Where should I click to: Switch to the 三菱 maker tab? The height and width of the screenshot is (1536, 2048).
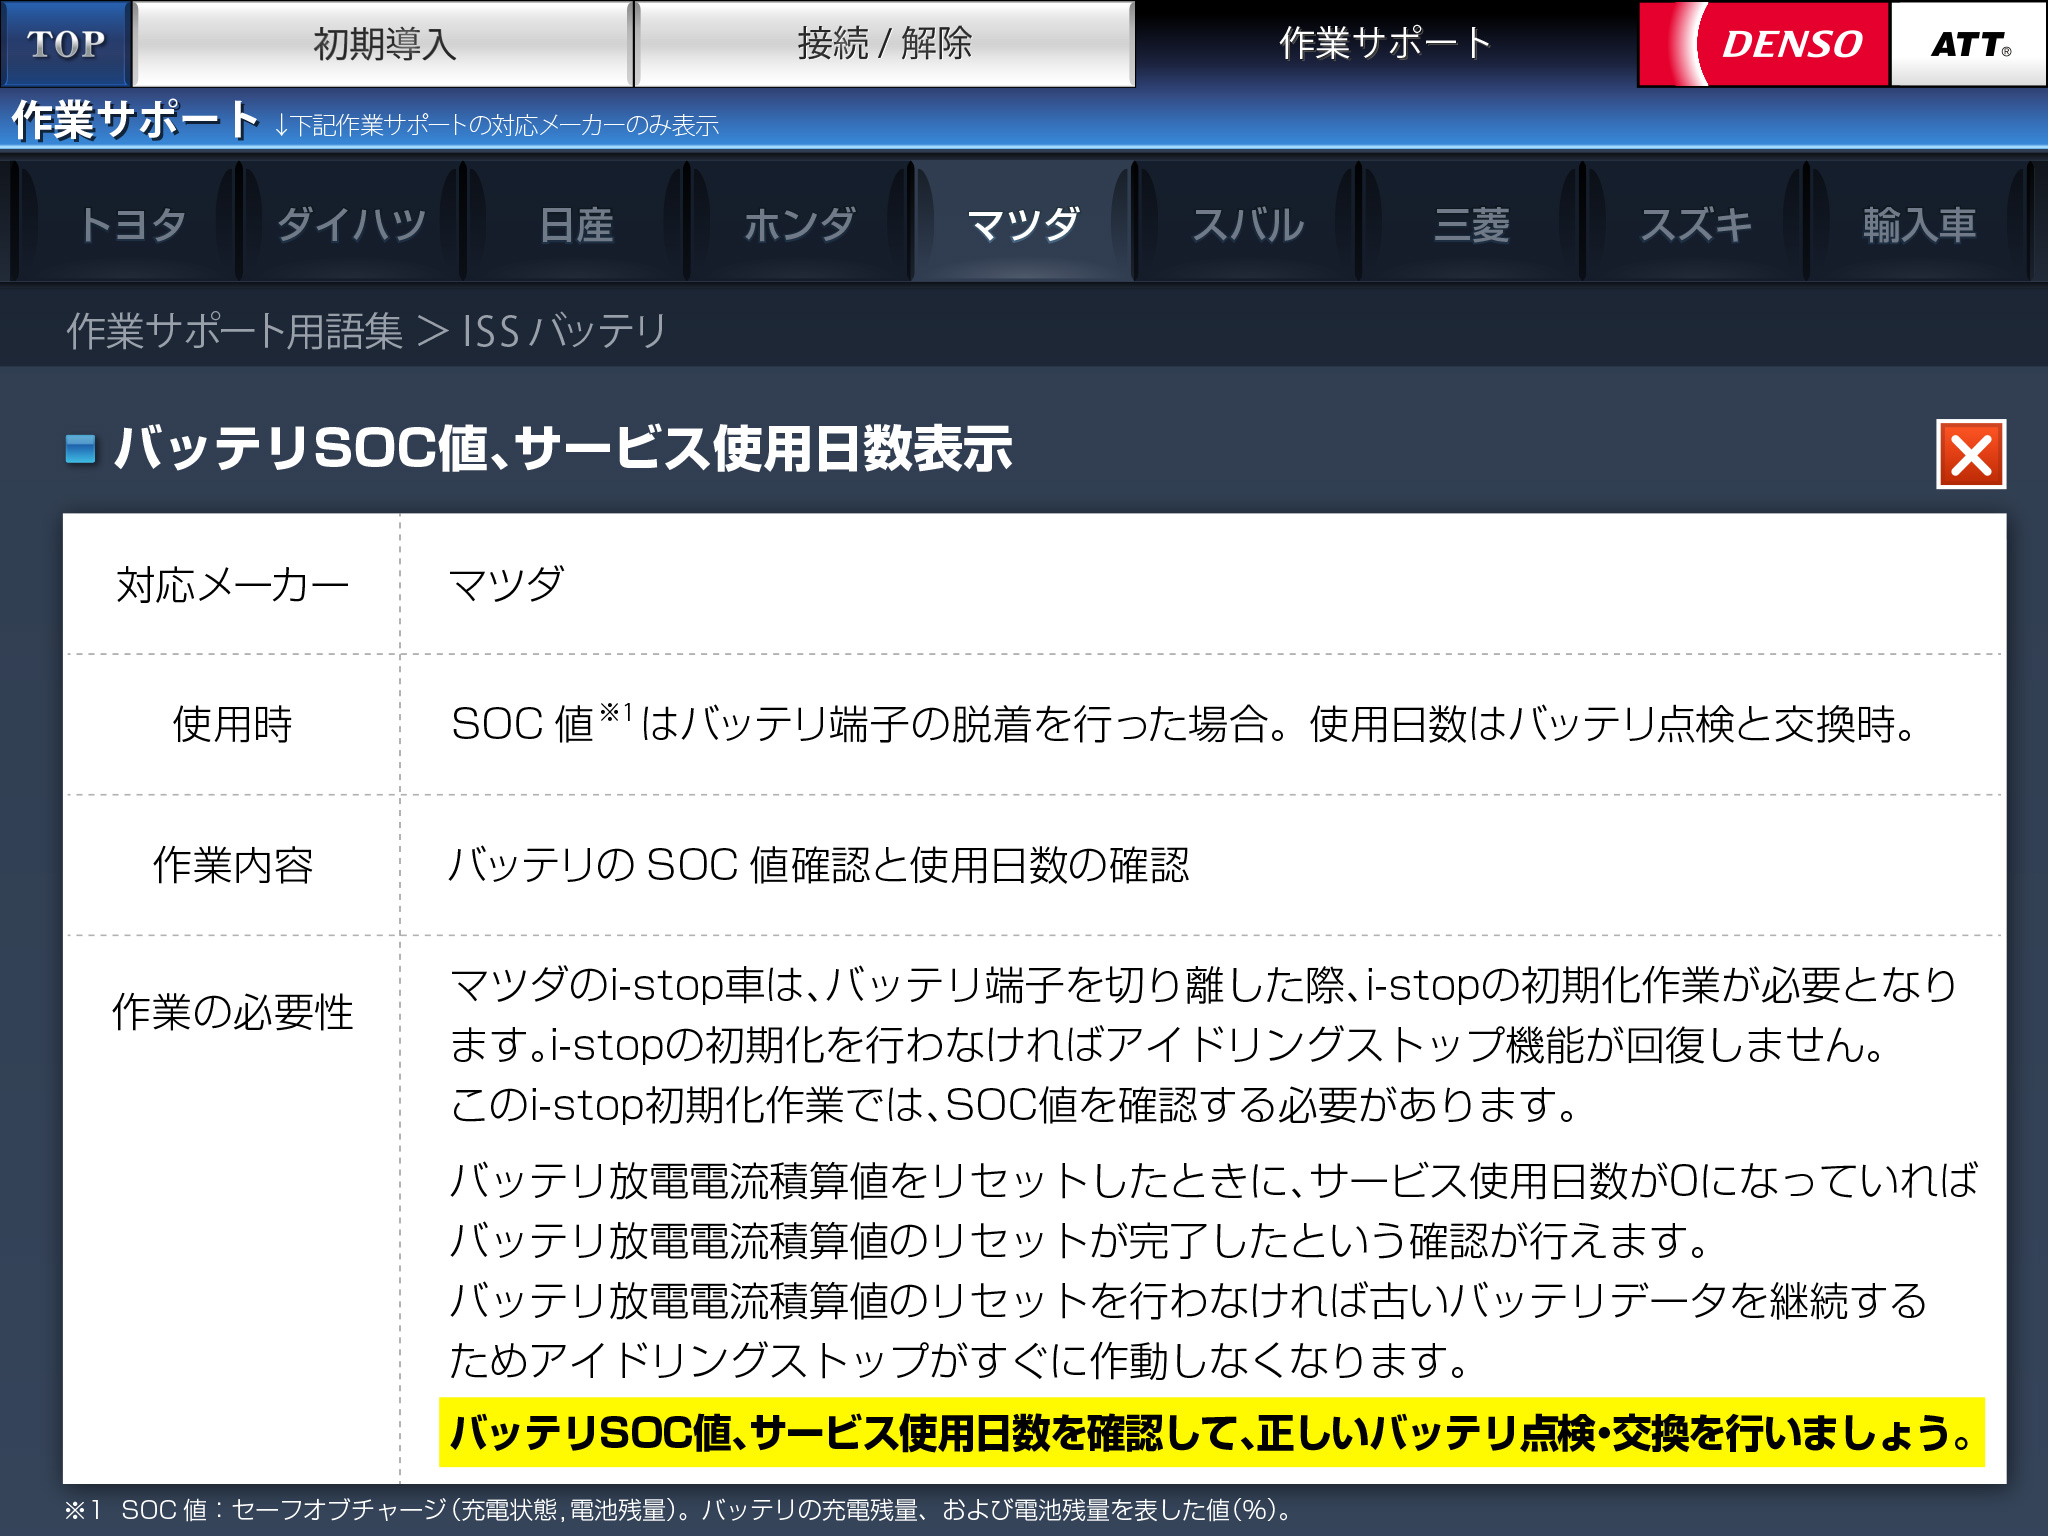pos(1471,224)
